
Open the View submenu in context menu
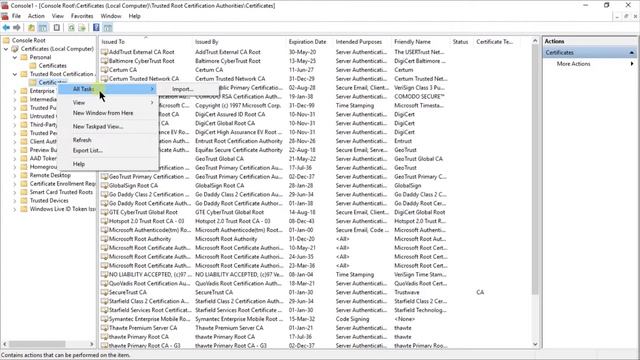pyautogui.click(x=108, y=102)
